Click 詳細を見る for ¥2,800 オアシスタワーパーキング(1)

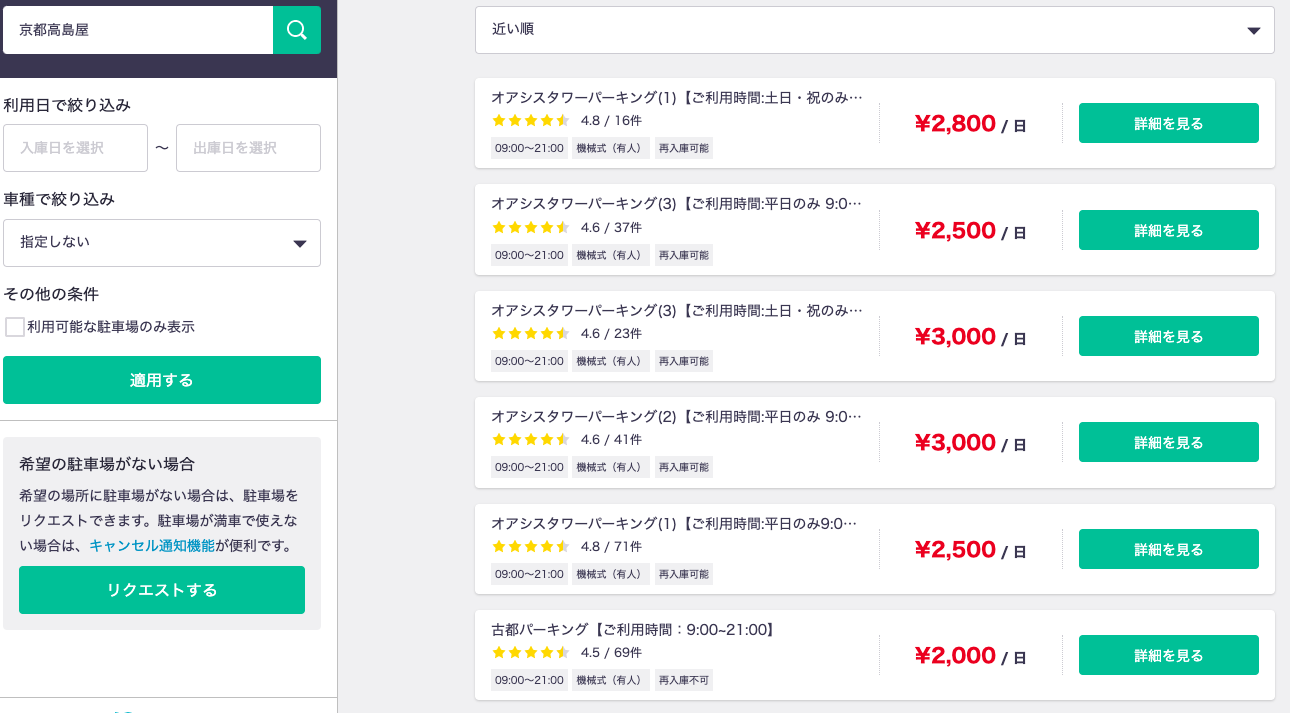1168,123
